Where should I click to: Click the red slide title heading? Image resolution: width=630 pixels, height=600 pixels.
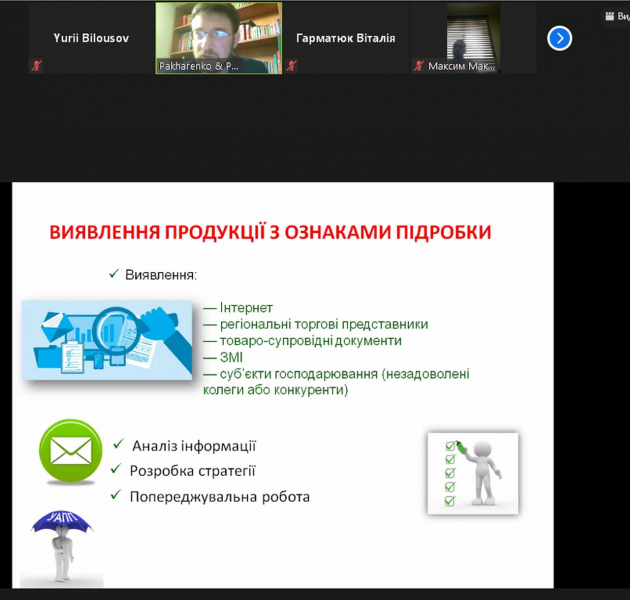tap(270, 232)
